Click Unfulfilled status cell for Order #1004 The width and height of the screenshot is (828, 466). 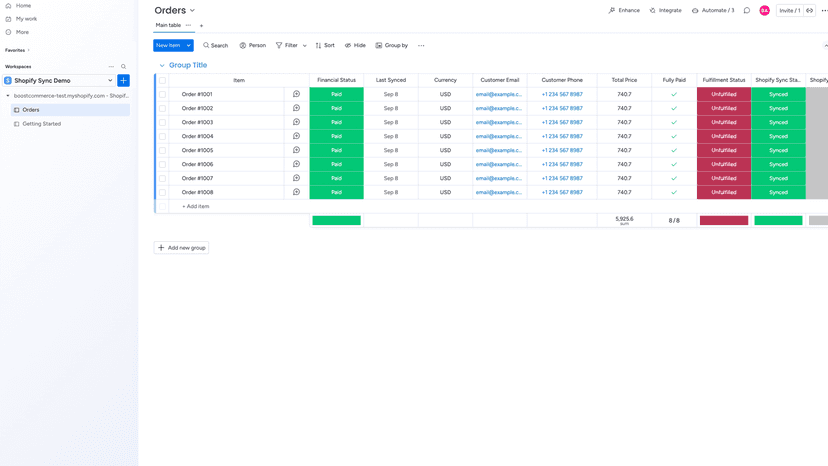[x=723, y=136]
